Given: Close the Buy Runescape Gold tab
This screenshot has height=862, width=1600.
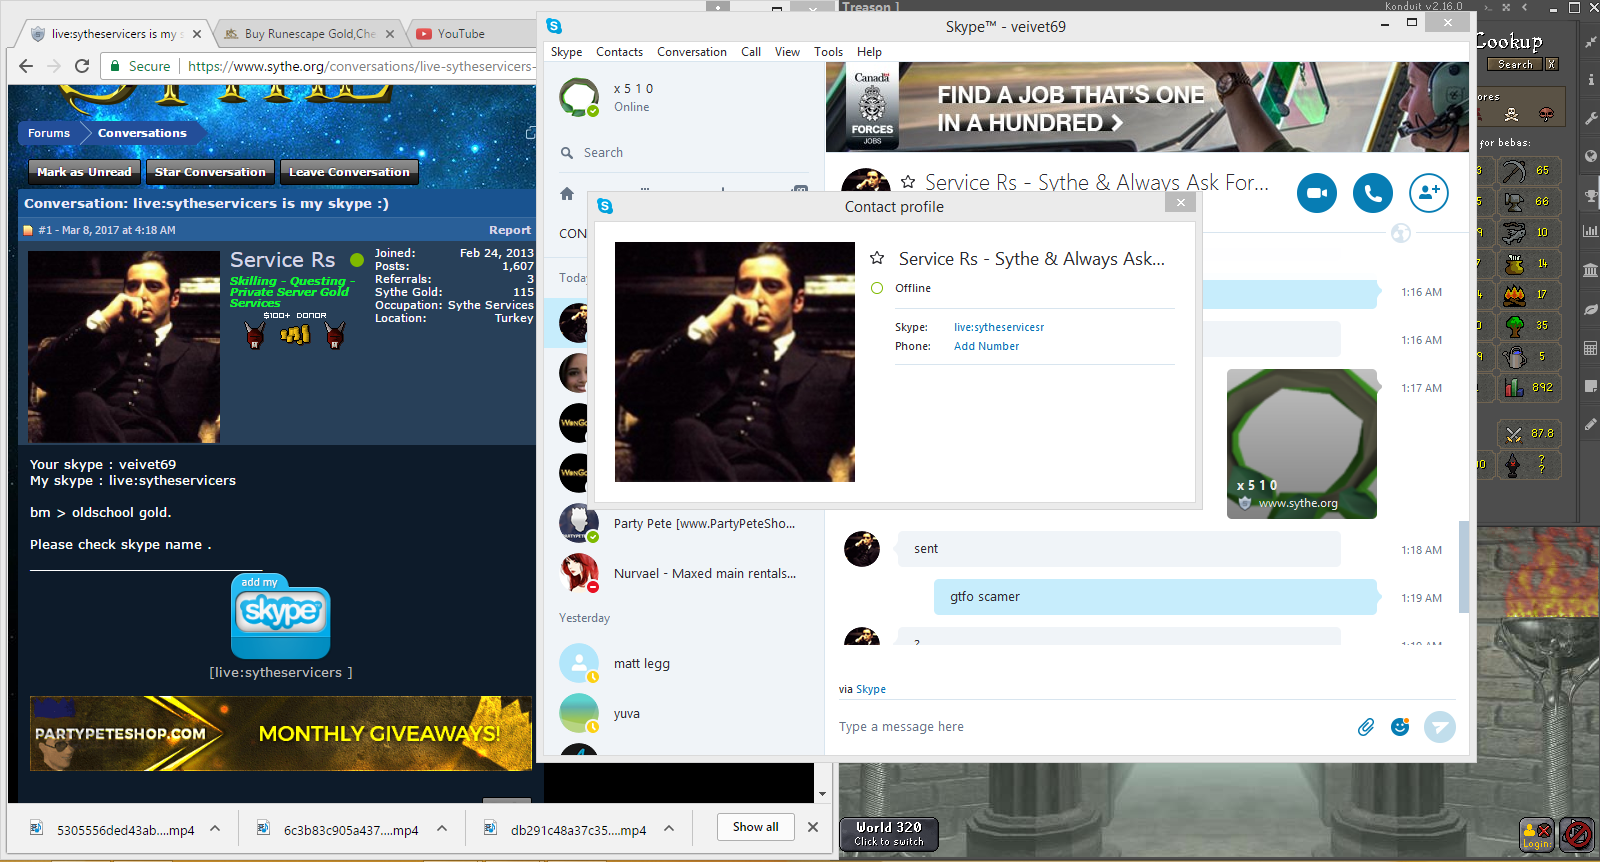Looking at the screenshot, I should coord(390,34).
